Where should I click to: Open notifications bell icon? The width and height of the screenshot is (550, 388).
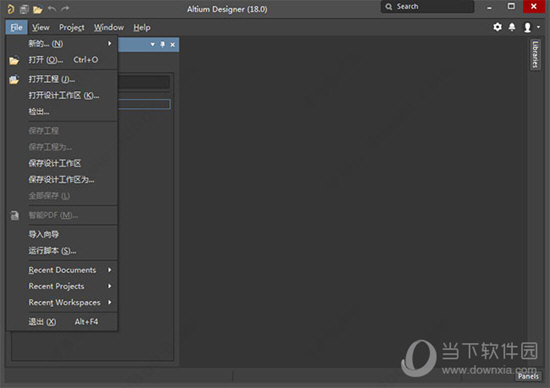point(512,27)
